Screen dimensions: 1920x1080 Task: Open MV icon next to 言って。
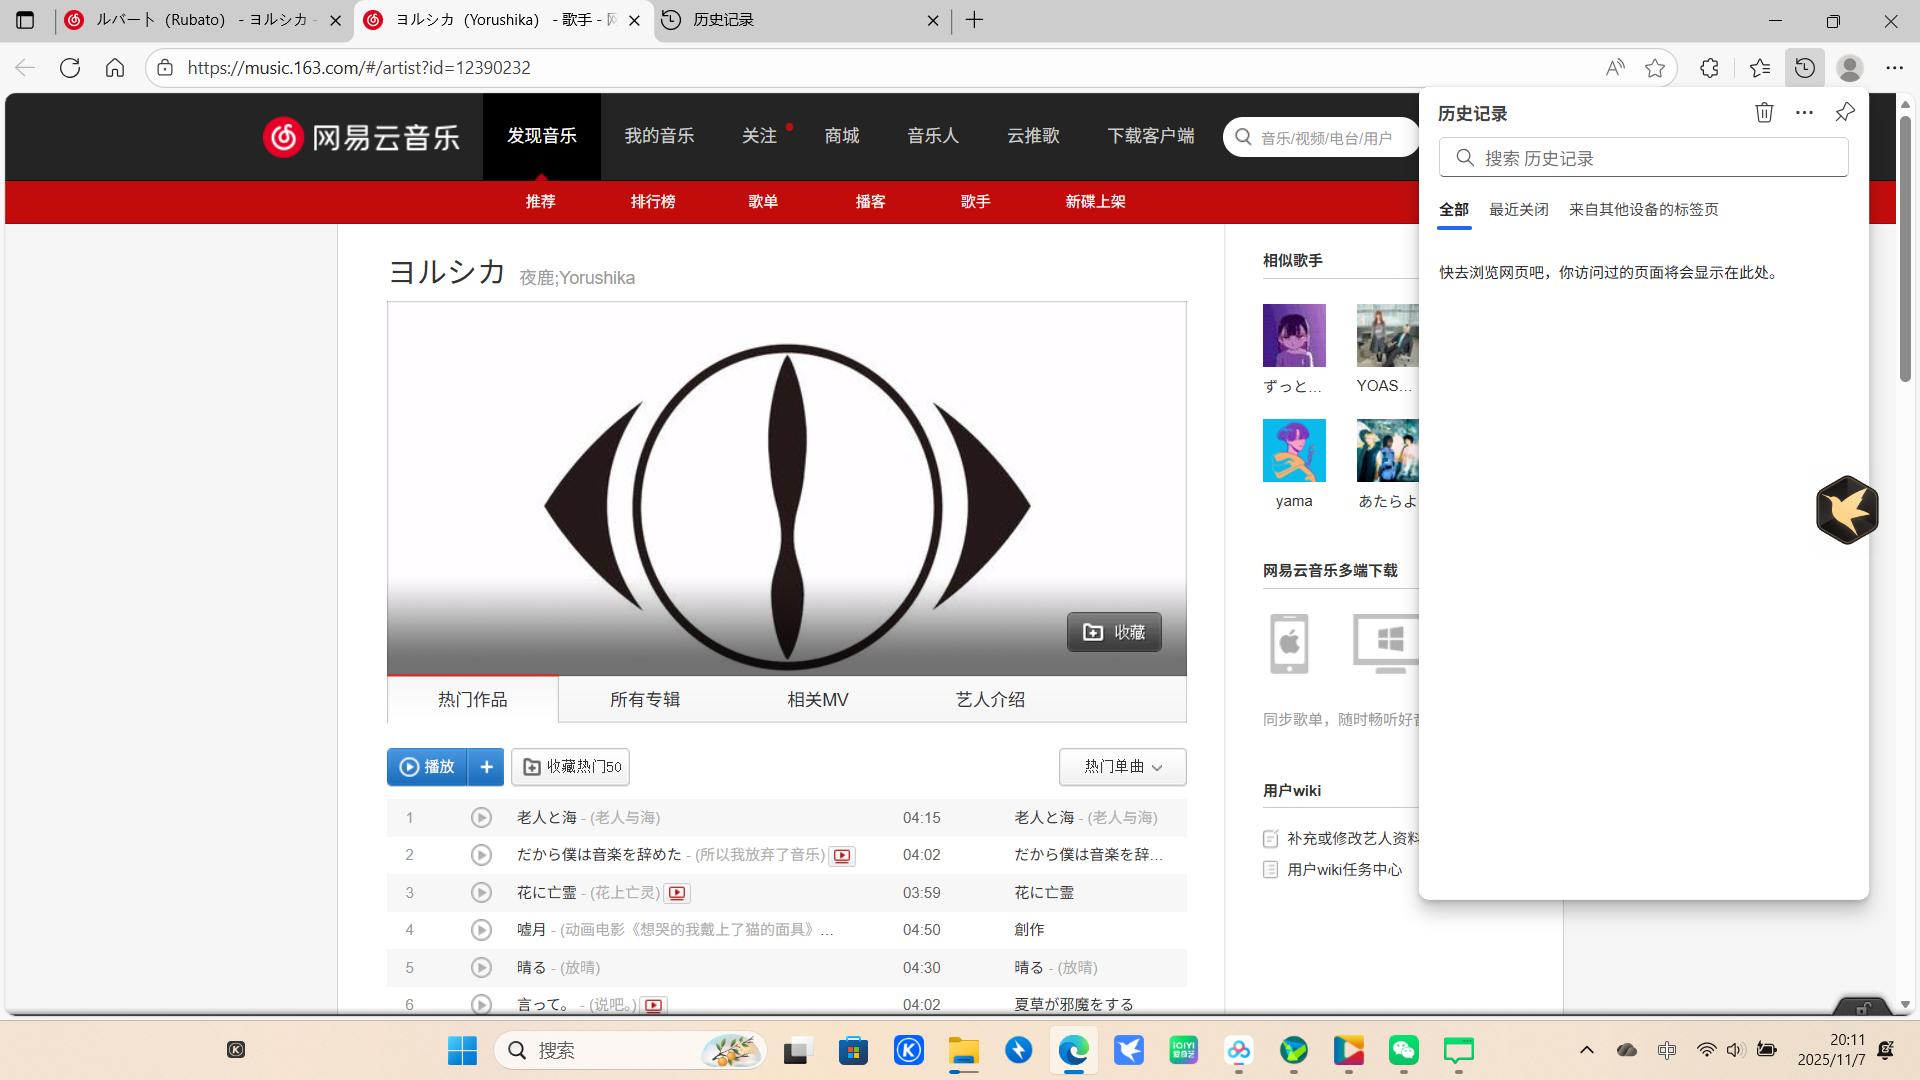653,1005
